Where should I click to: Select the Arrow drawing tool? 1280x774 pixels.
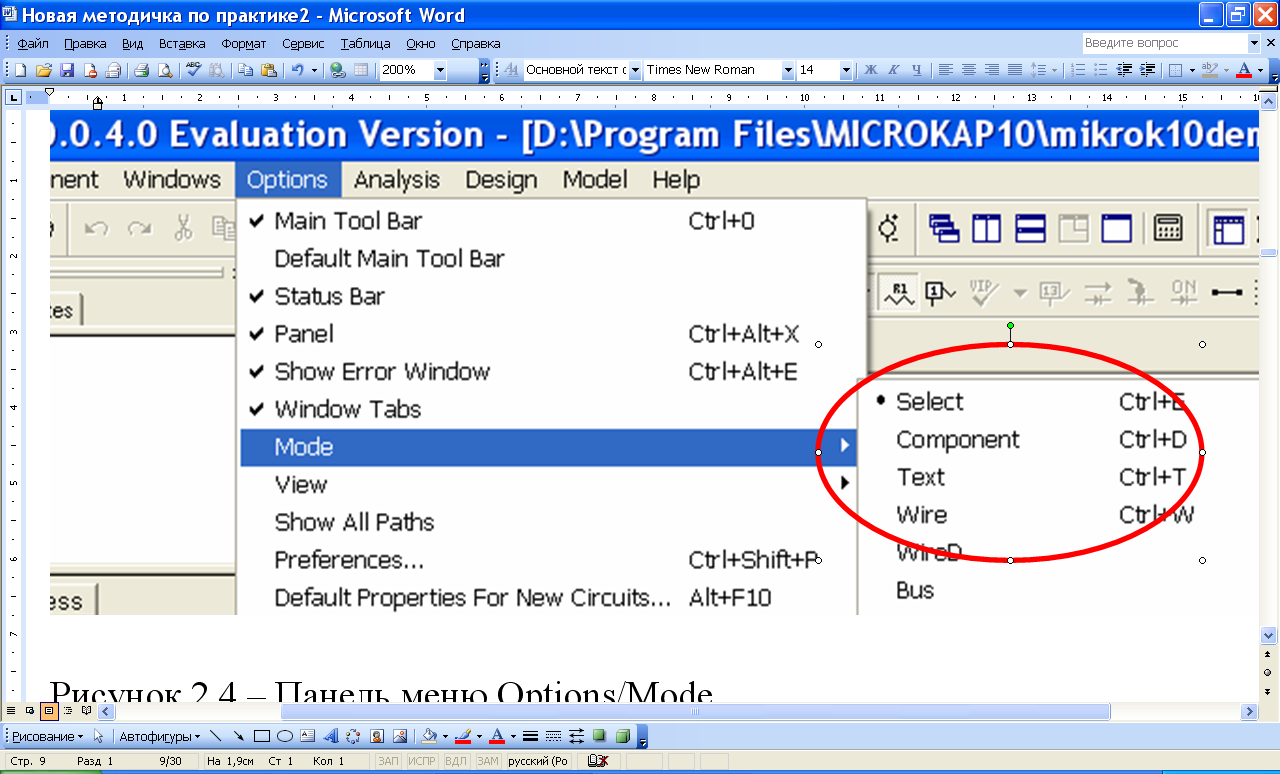[x=238, y=736]
